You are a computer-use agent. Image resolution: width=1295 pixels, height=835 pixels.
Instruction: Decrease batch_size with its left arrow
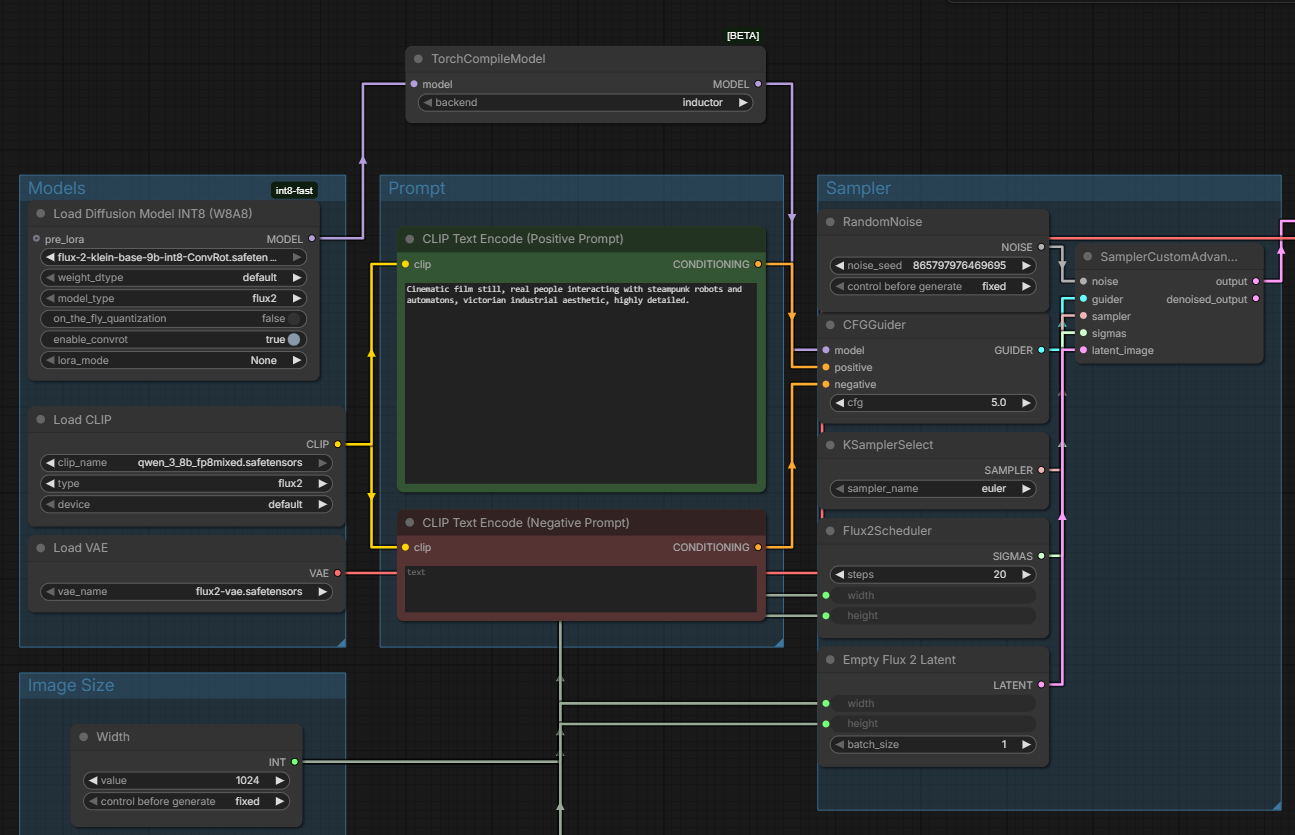pos(841,745)
